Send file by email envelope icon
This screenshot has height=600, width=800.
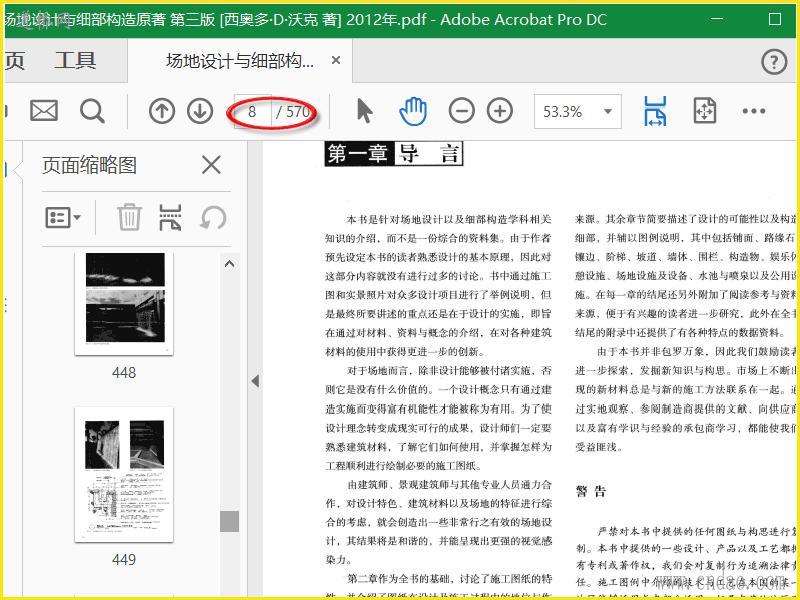tap(44, 111)
